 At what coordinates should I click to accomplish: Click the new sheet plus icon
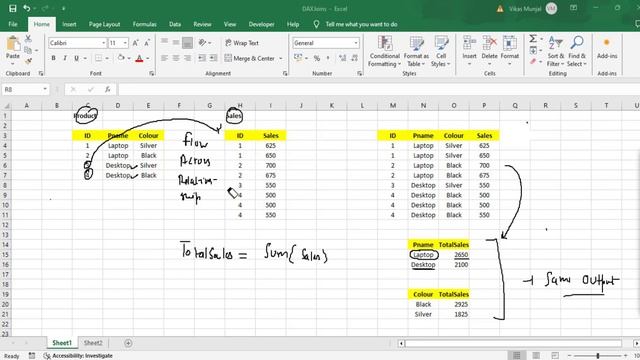[x=128, y=343]
